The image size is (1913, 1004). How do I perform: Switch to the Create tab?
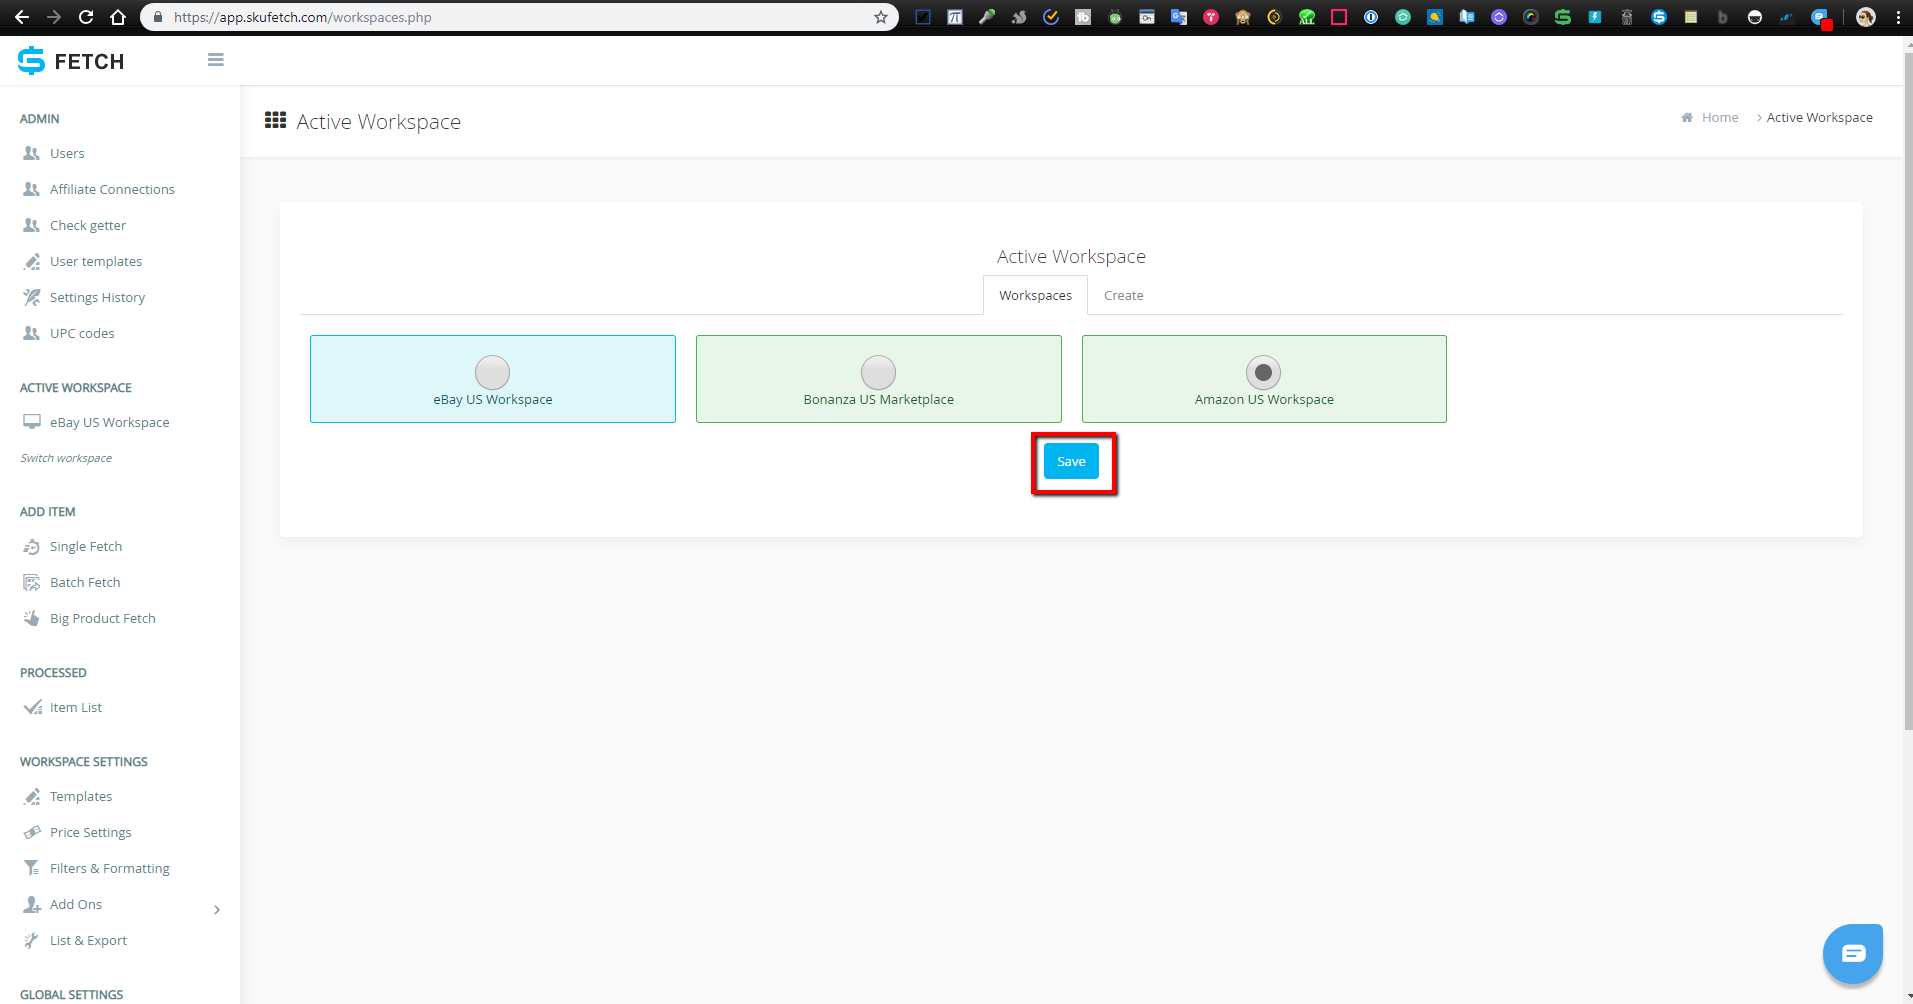coord(1123,295)
